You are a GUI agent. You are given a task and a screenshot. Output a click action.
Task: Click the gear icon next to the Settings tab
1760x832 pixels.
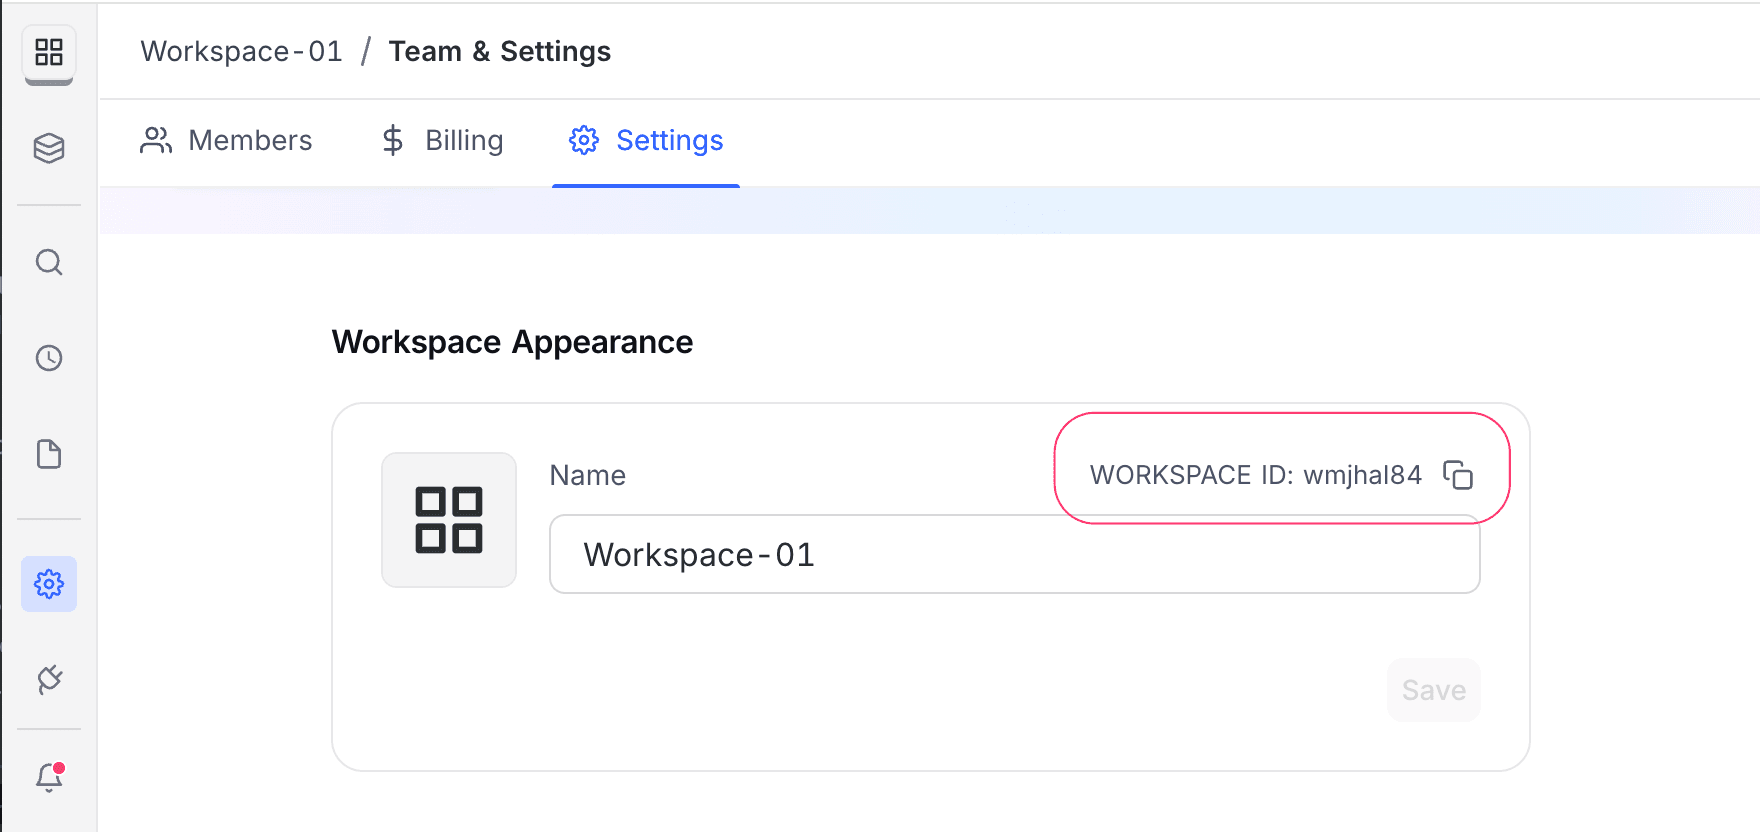(x=584, y=141)
